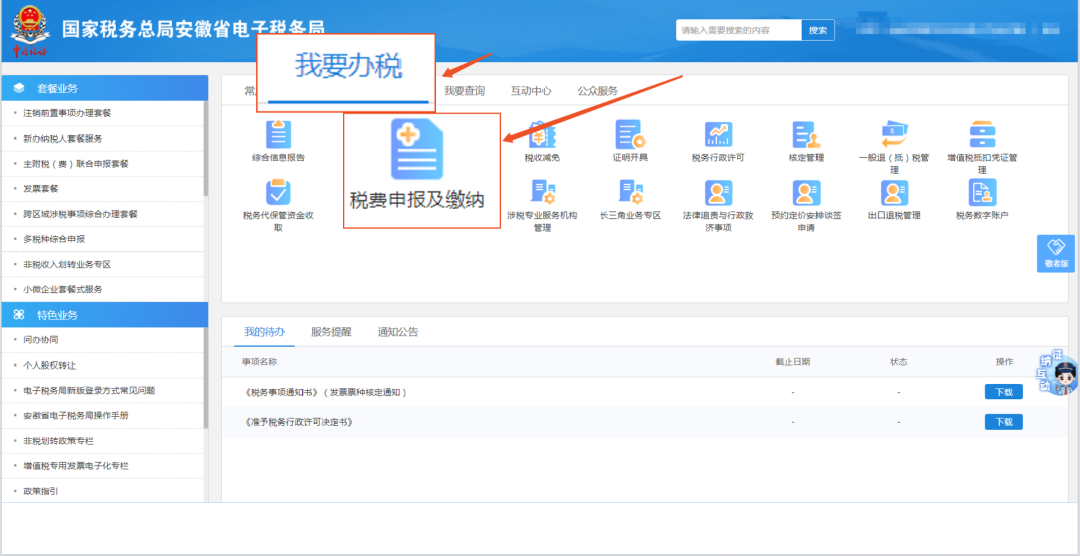Open 增值税抵扣凭证管理 icon

[982, 135]
